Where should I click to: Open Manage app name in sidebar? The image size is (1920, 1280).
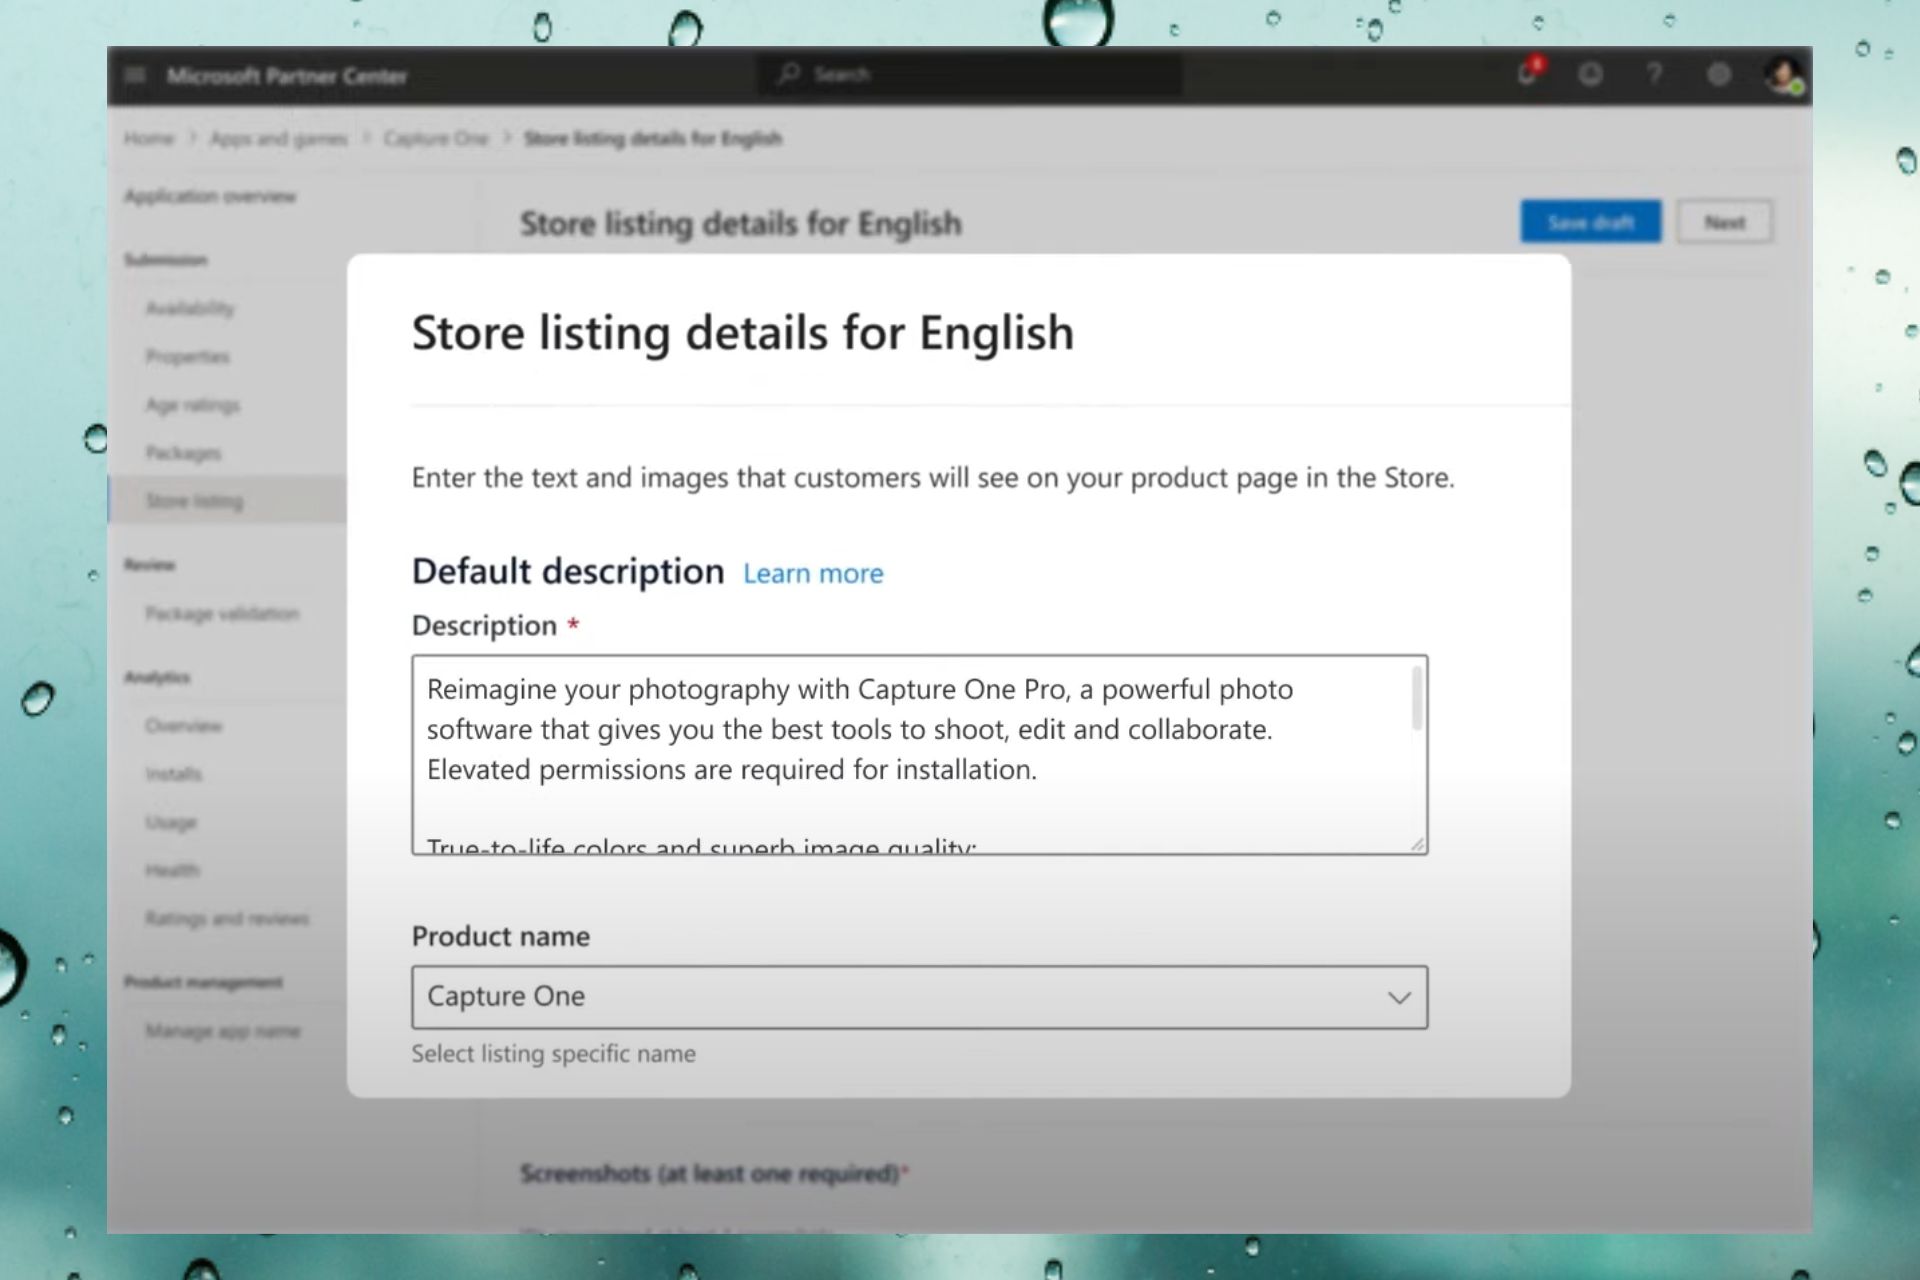click(x=223, y=1030)
